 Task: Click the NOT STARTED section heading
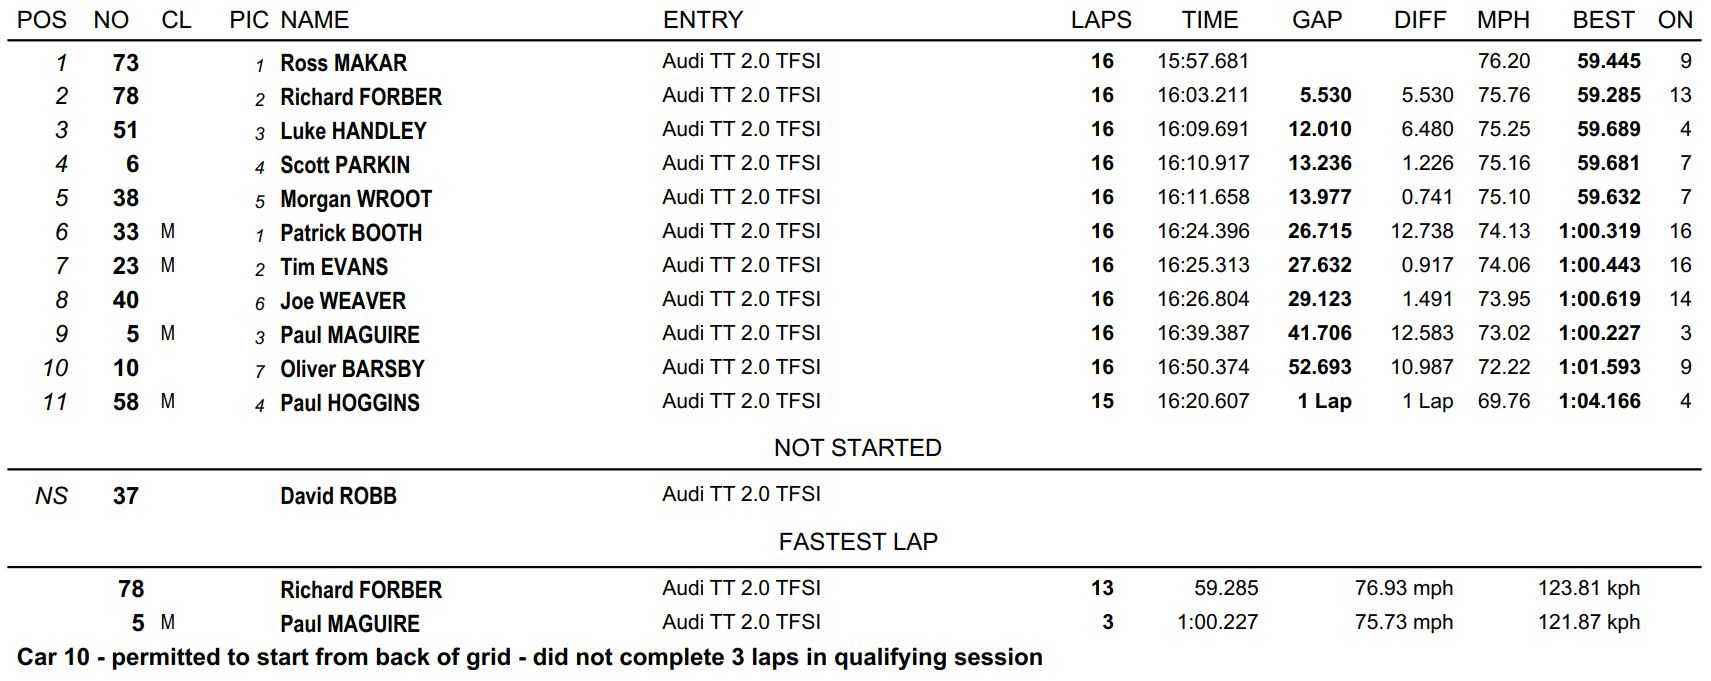tap(858, 448)
